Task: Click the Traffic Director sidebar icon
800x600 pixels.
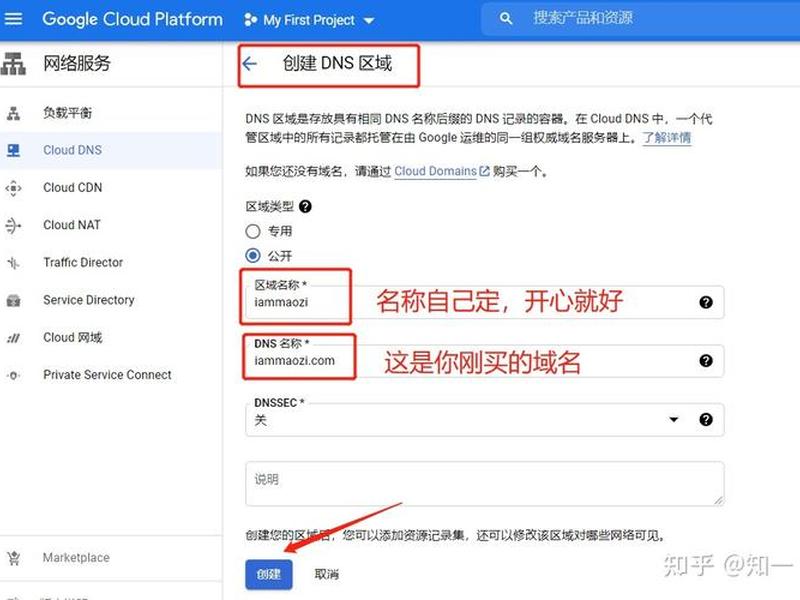Action: point(13,263)
